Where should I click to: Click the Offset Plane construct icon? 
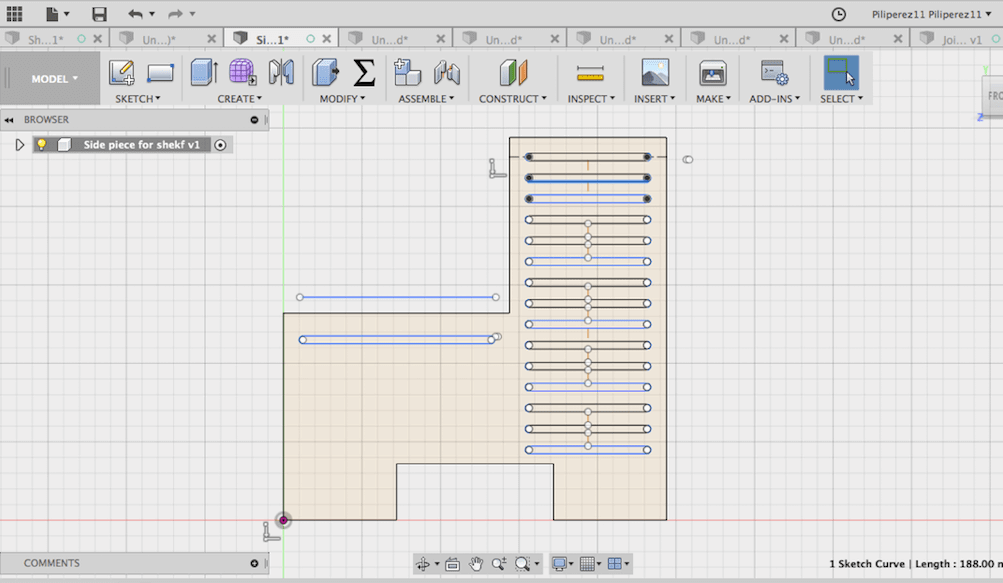513,73
